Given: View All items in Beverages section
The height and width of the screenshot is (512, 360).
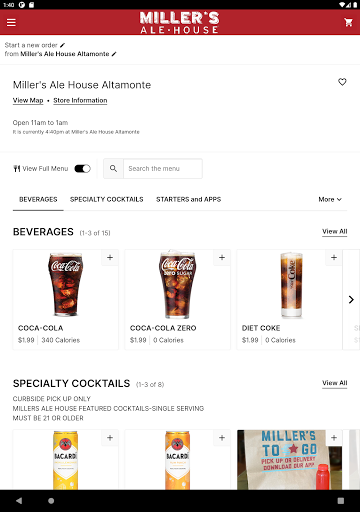Looking at the screenshot, I should [335, 231].
